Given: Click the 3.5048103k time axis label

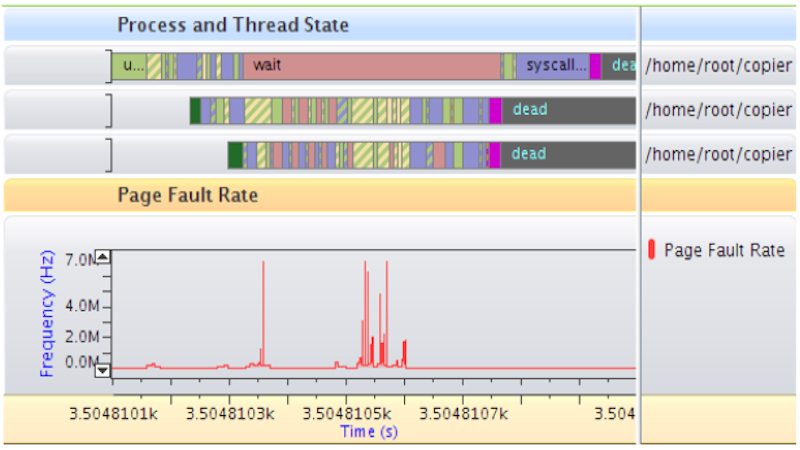Looking at the screenshot, I should point(230,414).
